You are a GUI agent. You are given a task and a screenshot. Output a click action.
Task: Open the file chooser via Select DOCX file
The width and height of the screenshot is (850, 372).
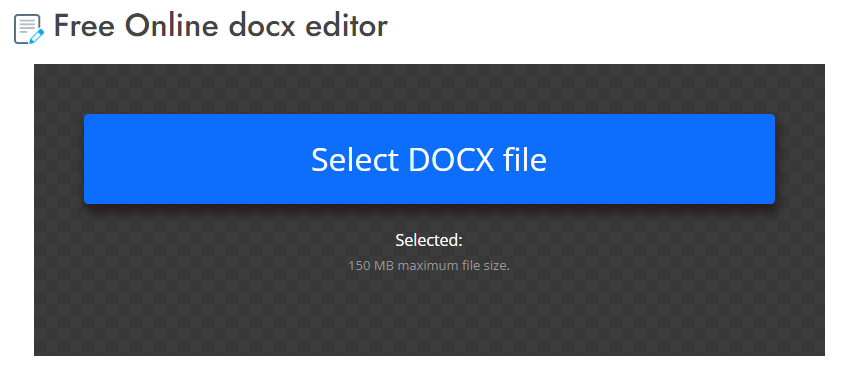tap(429, 159)
